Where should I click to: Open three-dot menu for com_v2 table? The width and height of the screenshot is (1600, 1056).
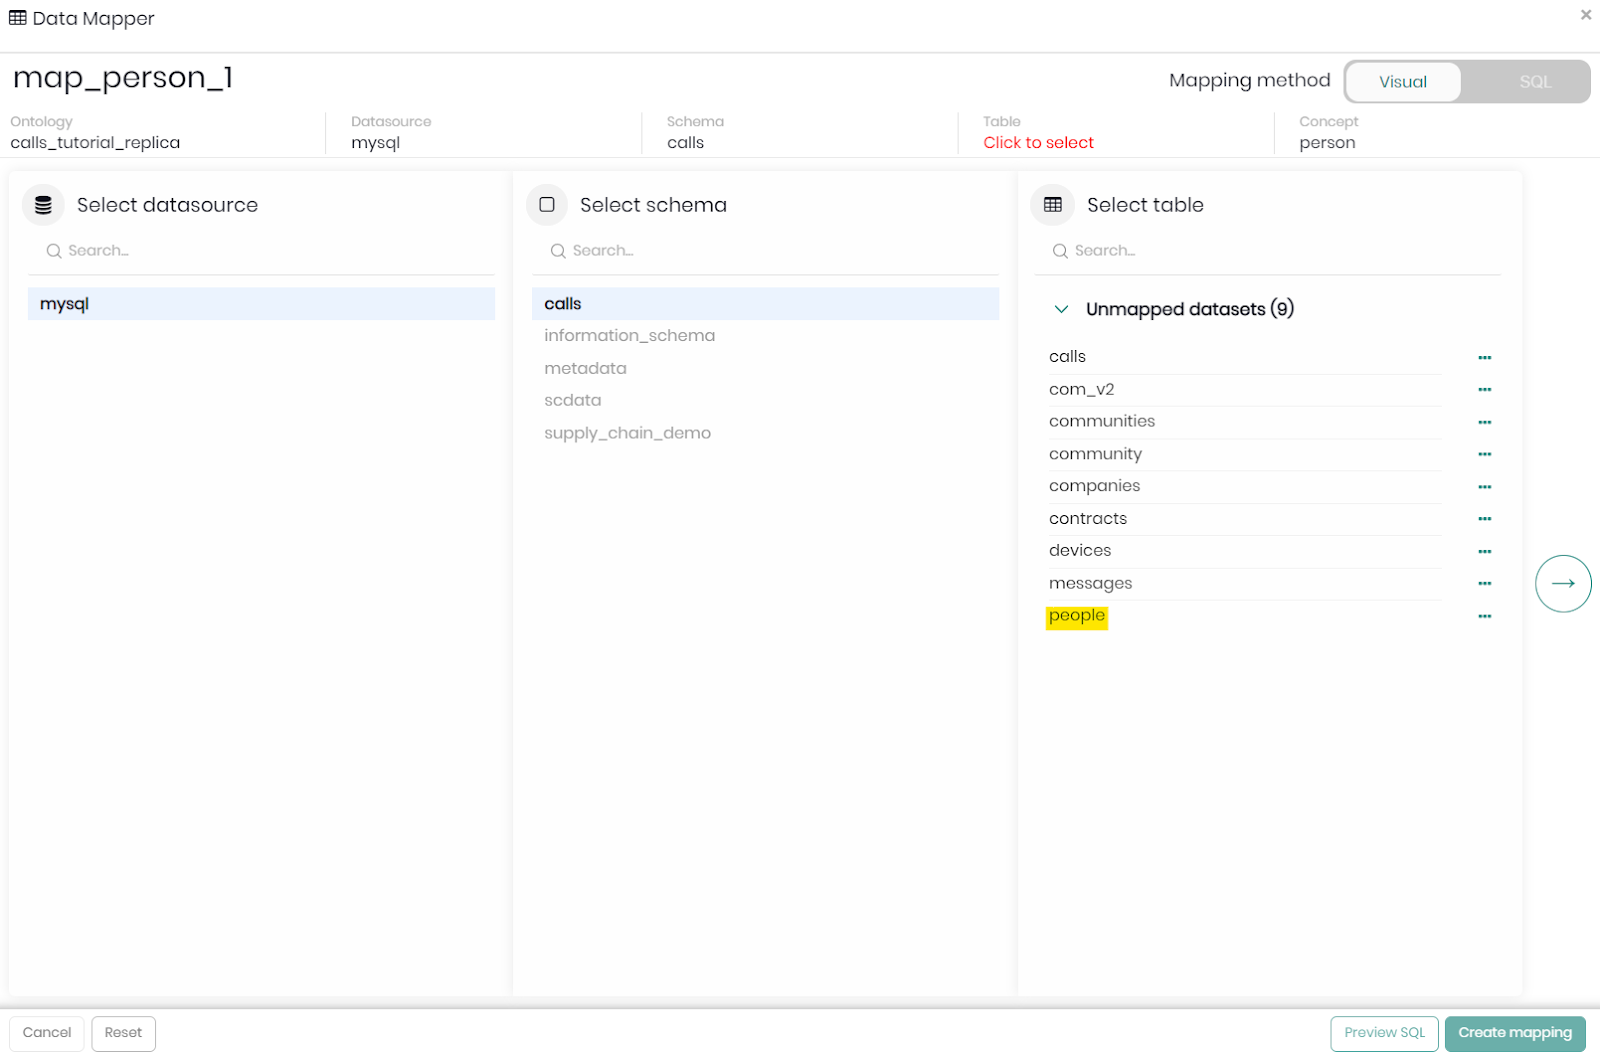point(1484,389)
